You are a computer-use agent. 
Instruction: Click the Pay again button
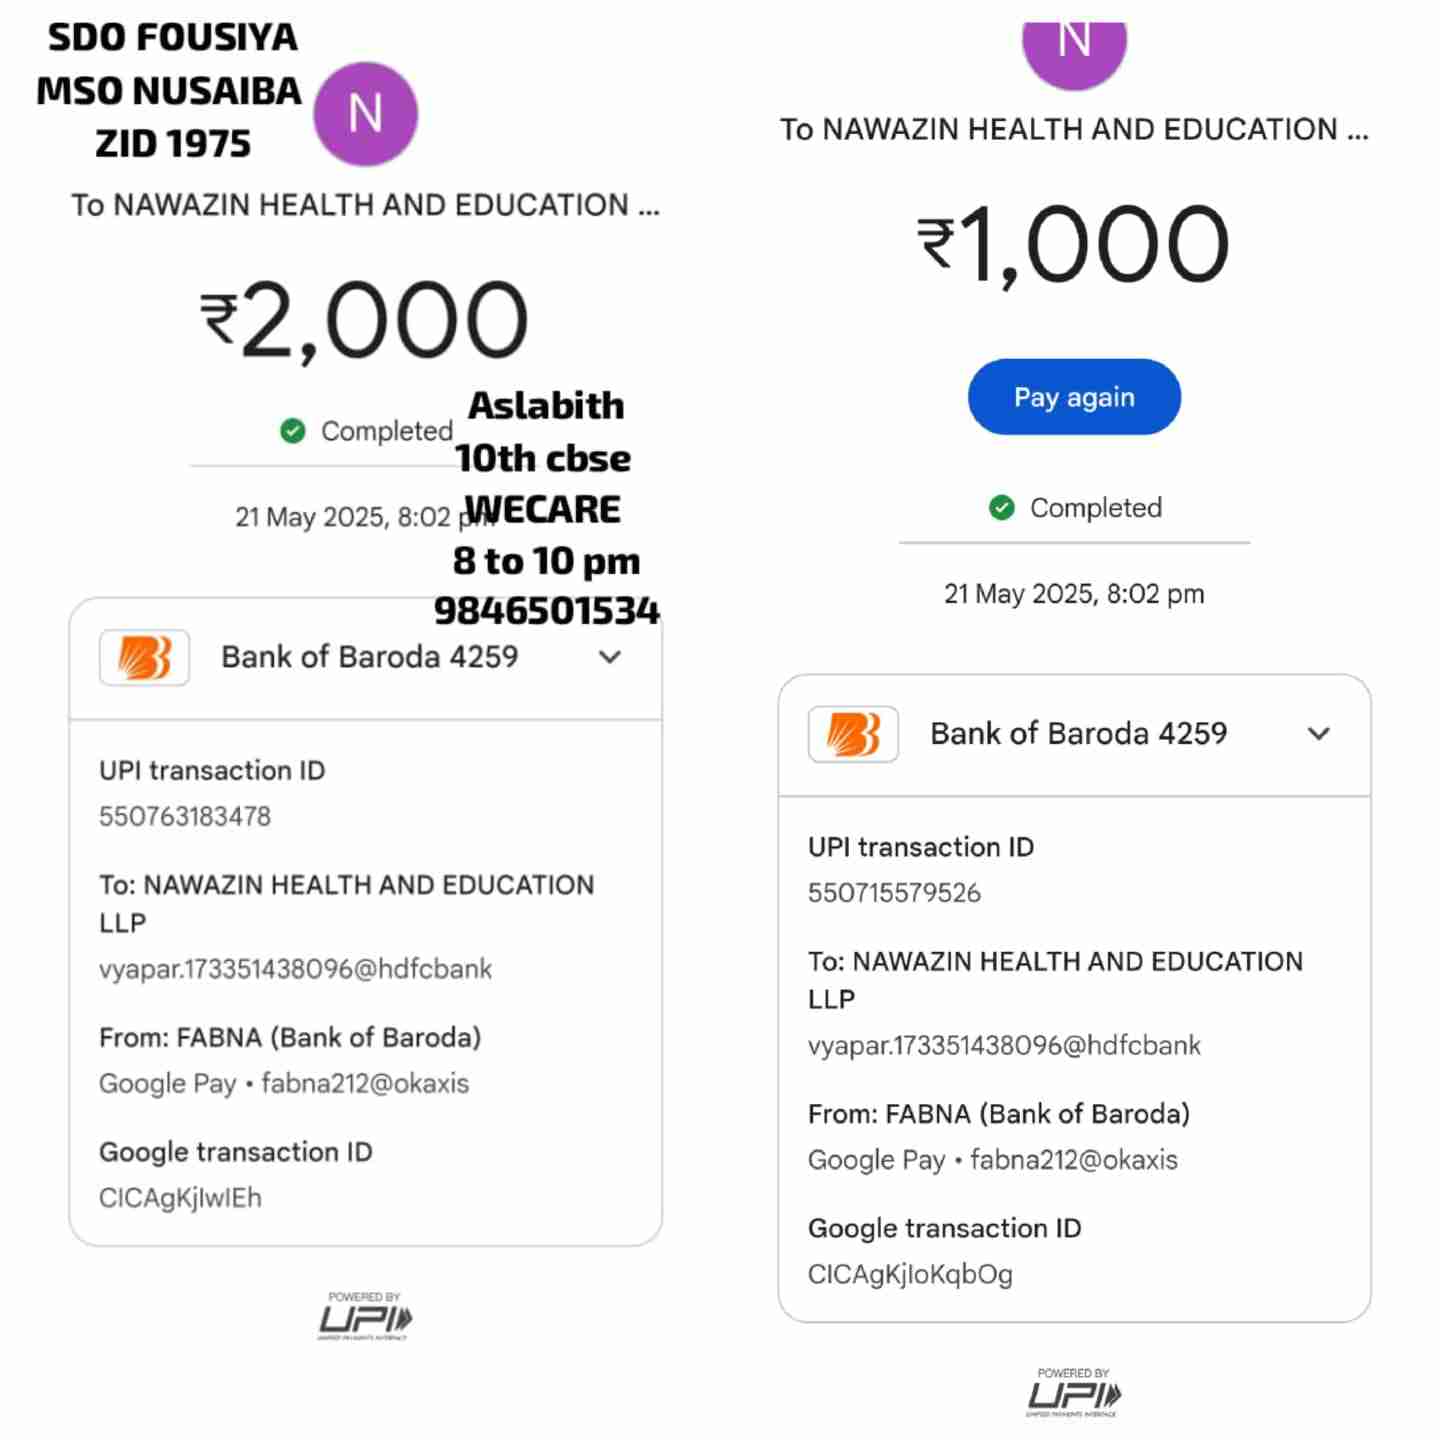[1074, 397]
